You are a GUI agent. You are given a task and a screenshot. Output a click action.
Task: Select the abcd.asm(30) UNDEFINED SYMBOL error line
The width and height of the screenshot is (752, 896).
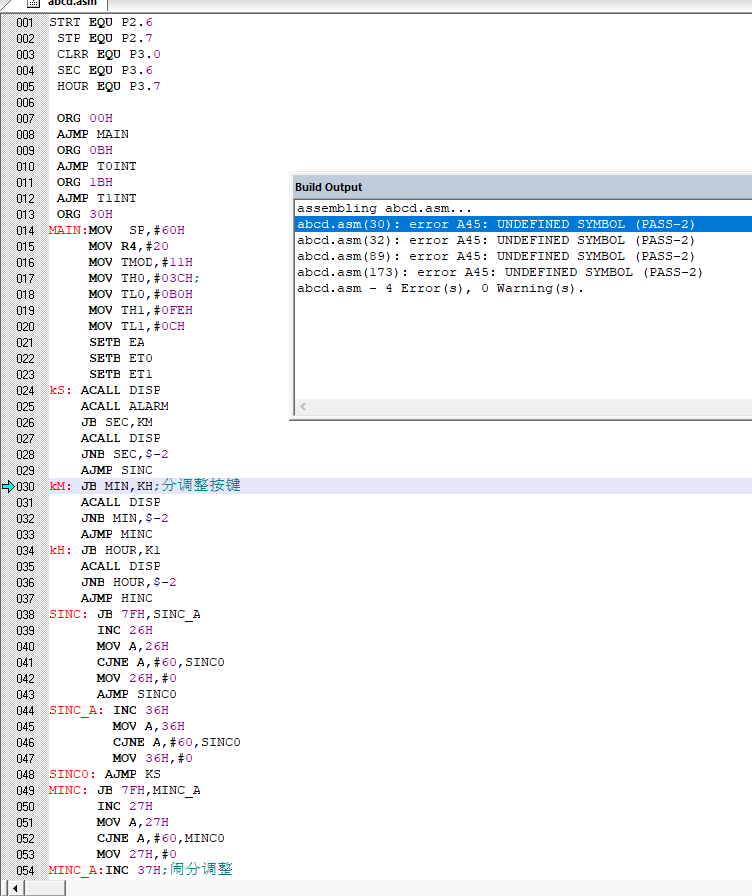click(x=523, y=224)
